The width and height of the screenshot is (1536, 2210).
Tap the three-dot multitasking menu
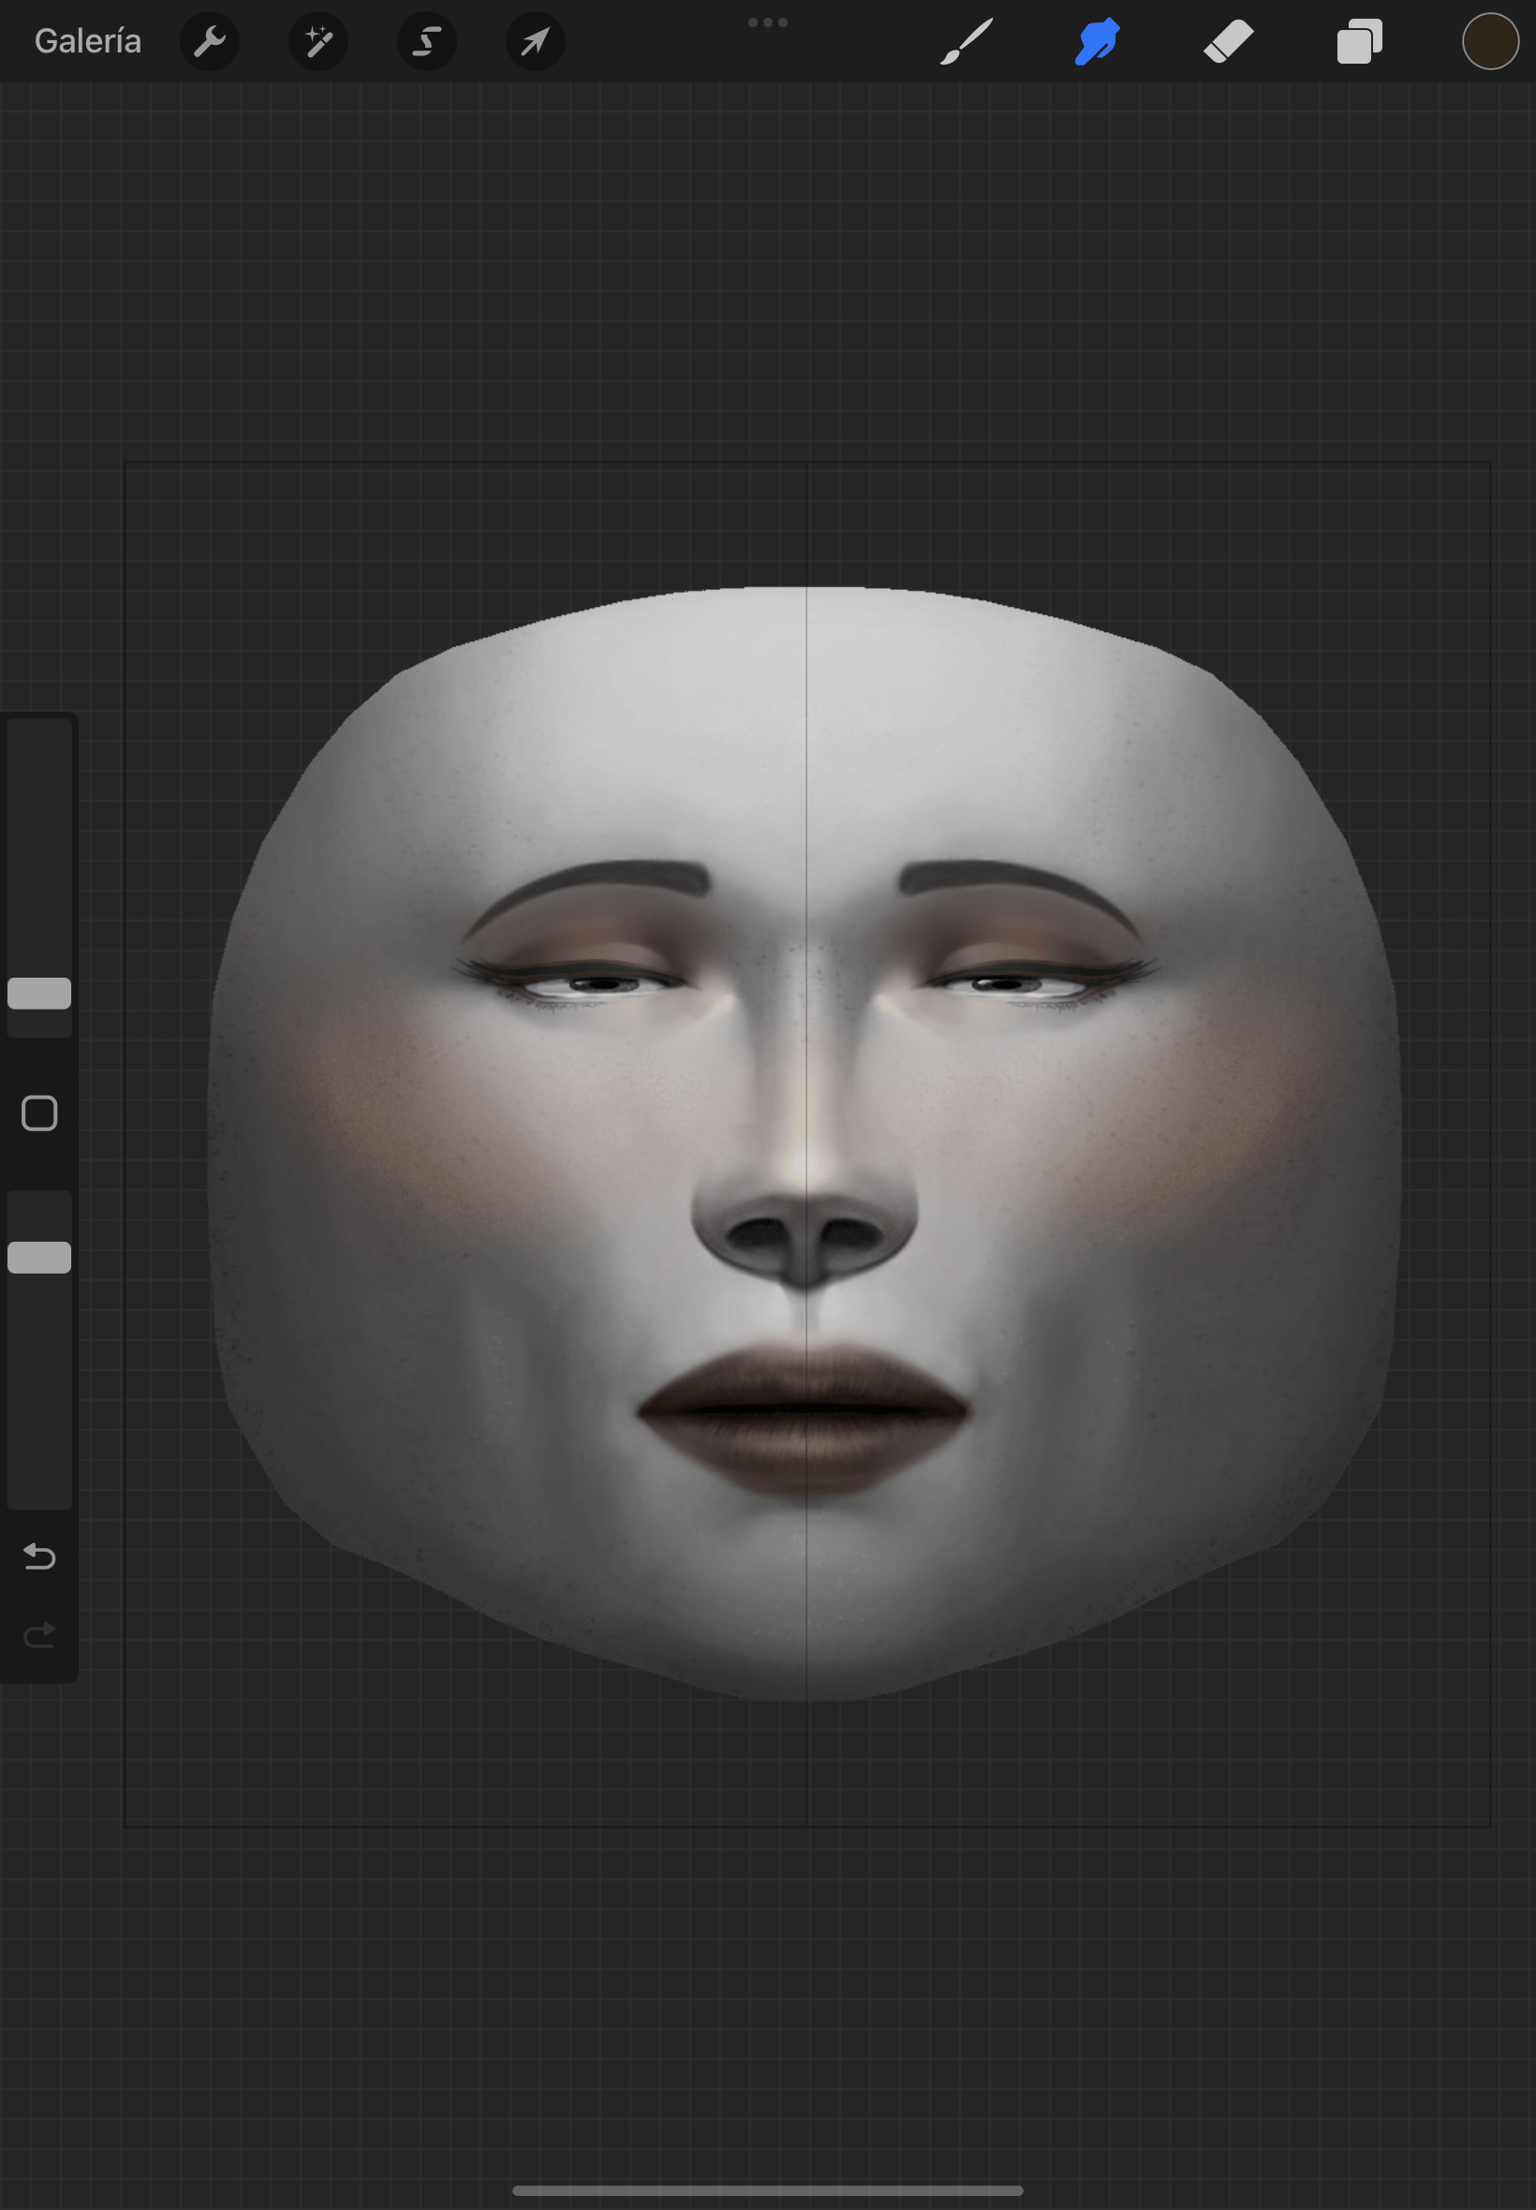tap(768, 22)
